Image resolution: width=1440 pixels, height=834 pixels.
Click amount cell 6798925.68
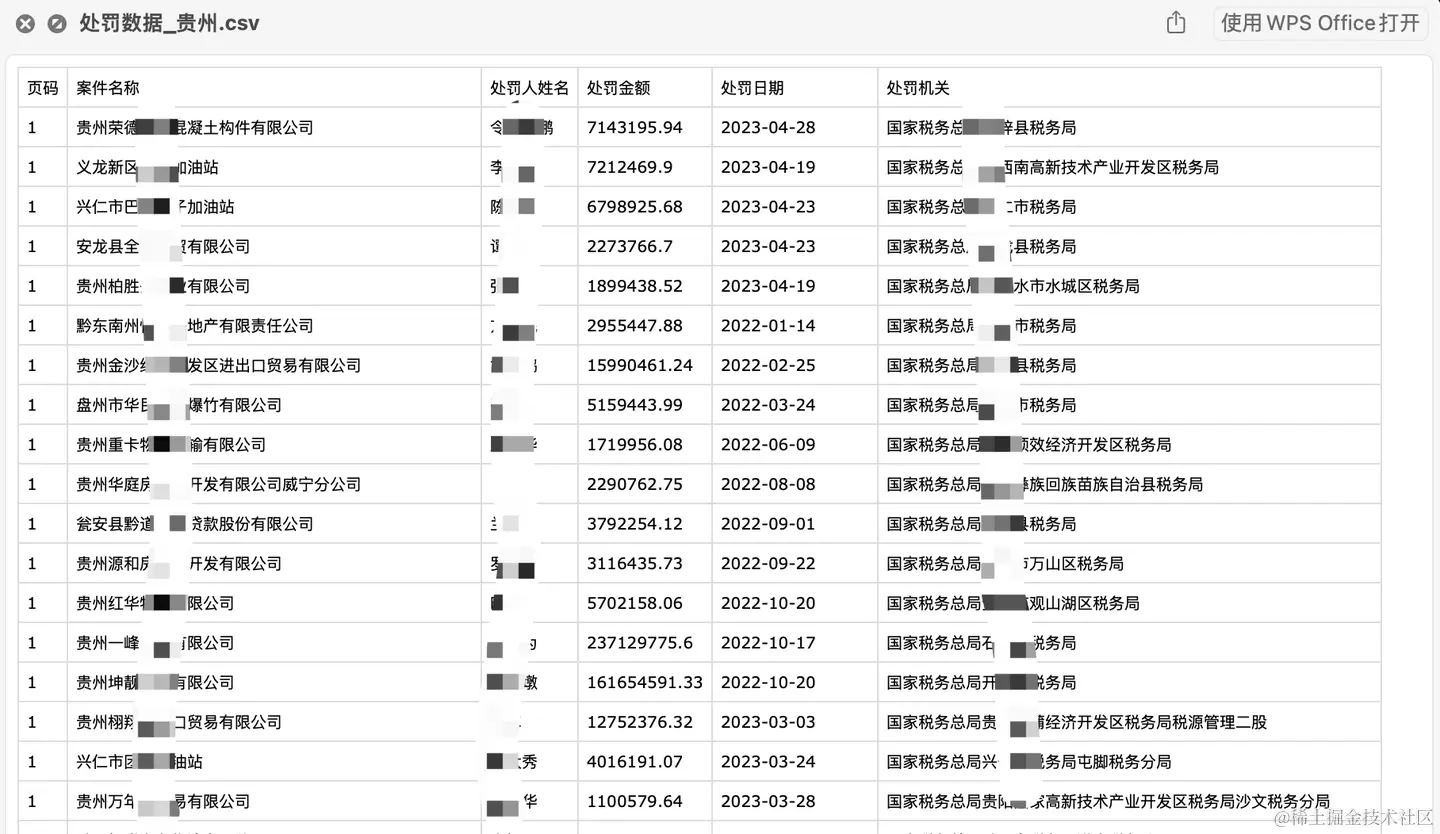[645, 207]
